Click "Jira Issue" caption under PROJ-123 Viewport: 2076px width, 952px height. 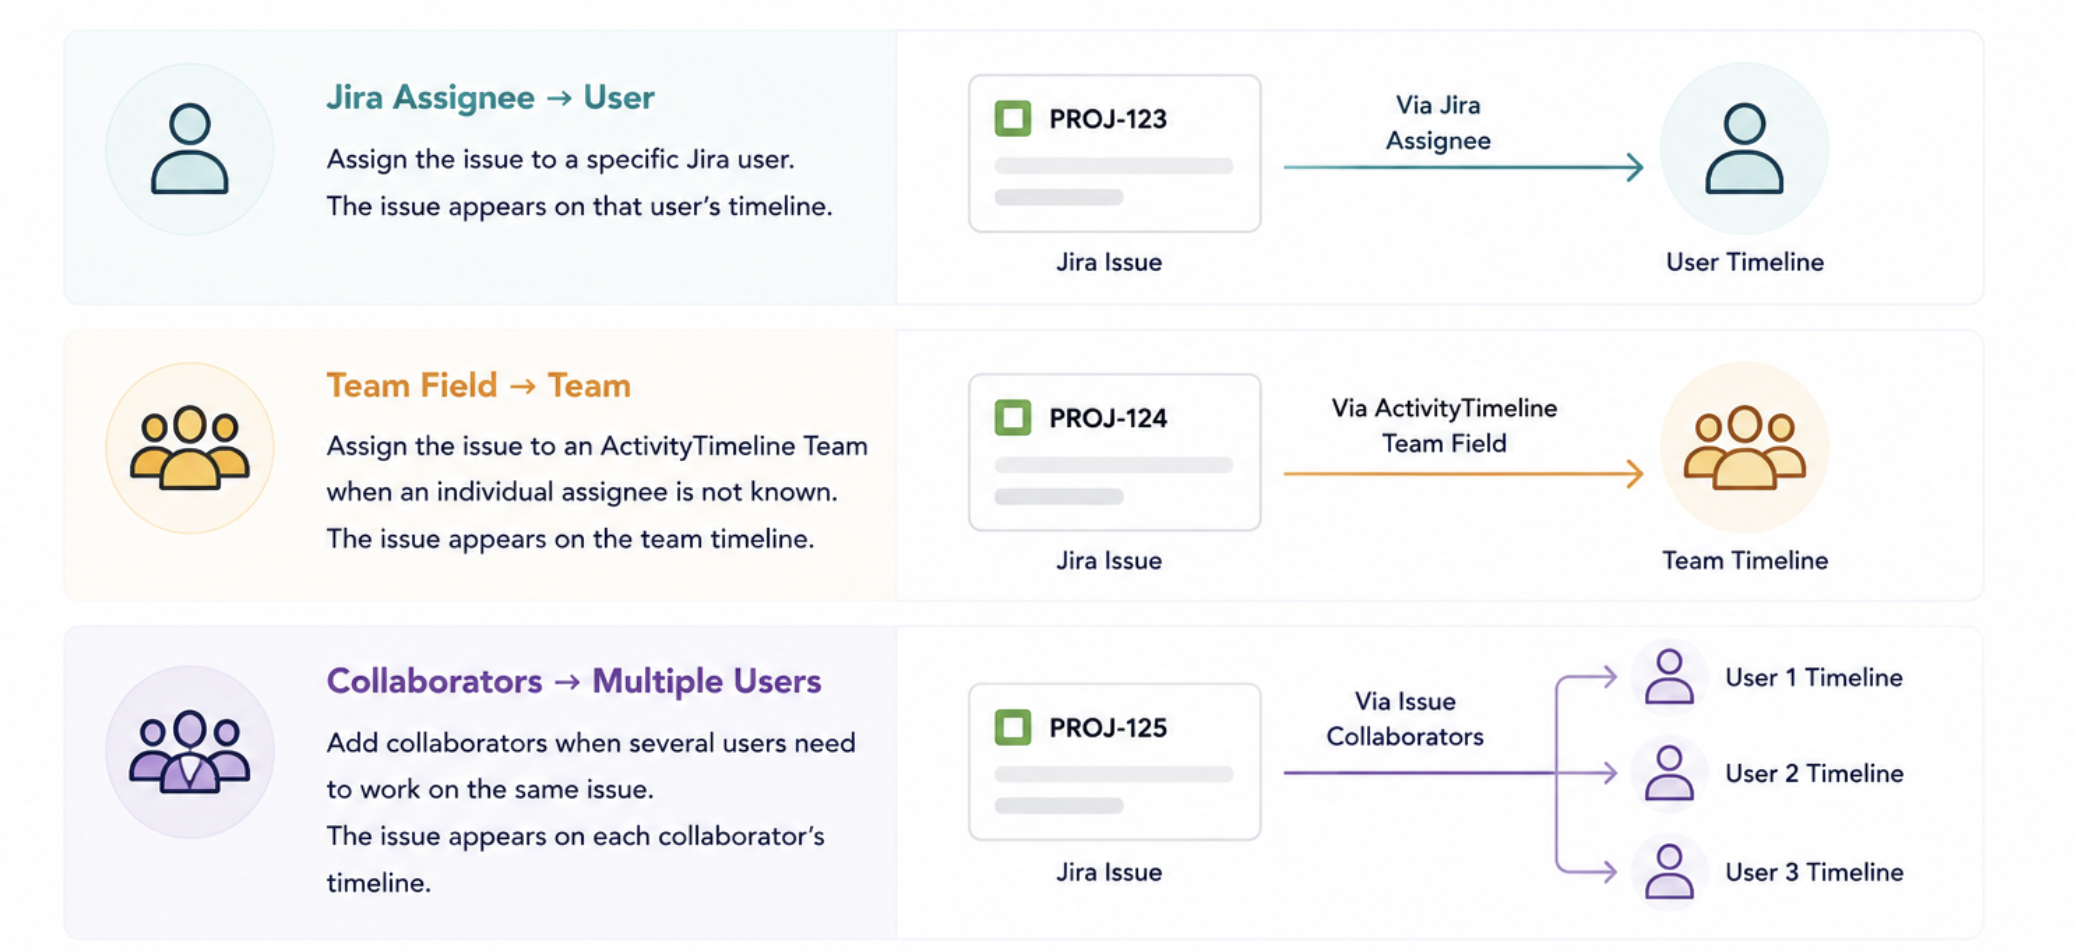pos(1109,262)
